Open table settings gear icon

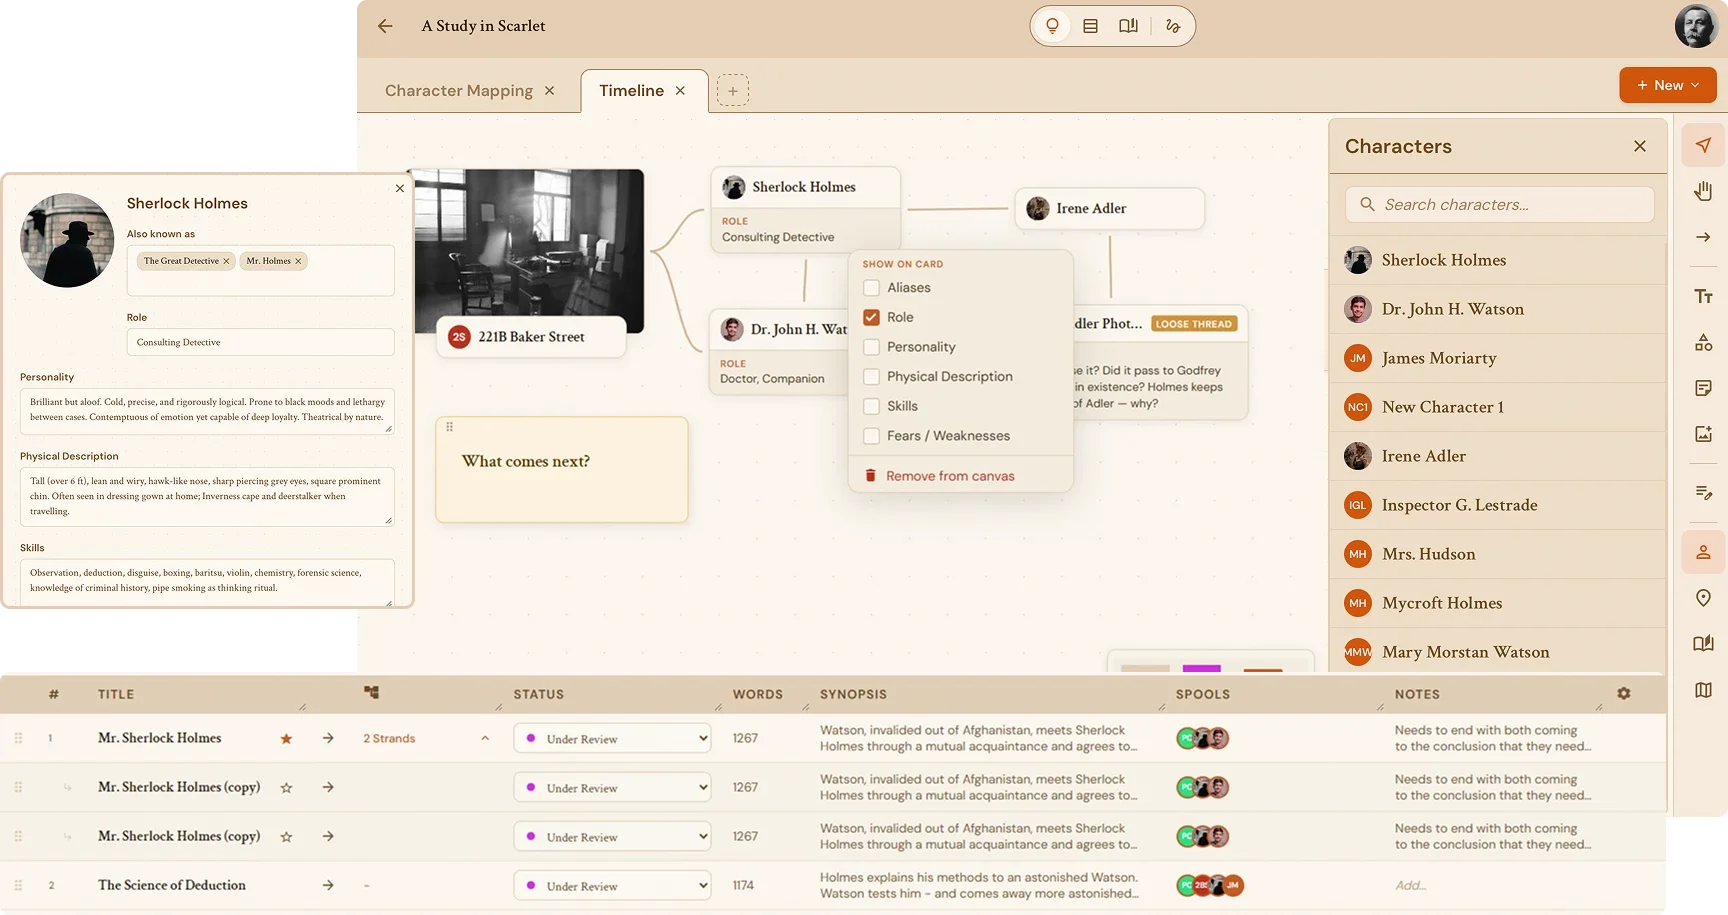click(1624, 693)
